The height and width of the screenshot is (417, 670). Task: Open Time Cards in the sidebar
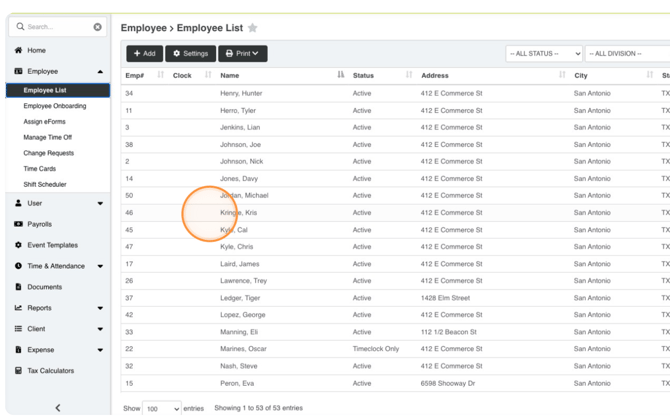tap(40, 169)
